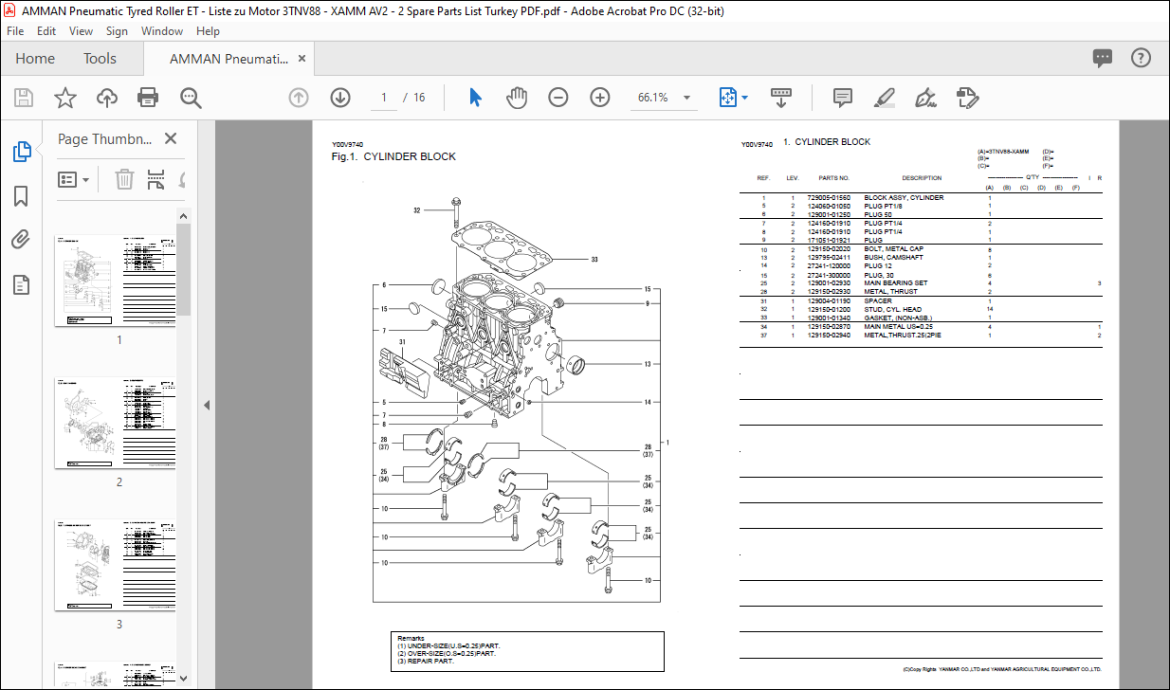This screenshot has height=690, width=1170.
Task: Add a sticky note comment
Action: pyautogui.click(x=842, y=98)
